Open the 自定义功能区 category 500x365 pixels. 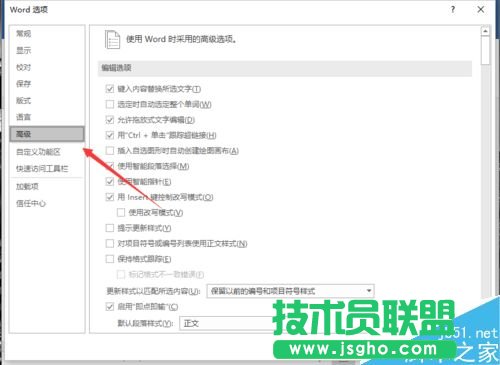point(38,152)
